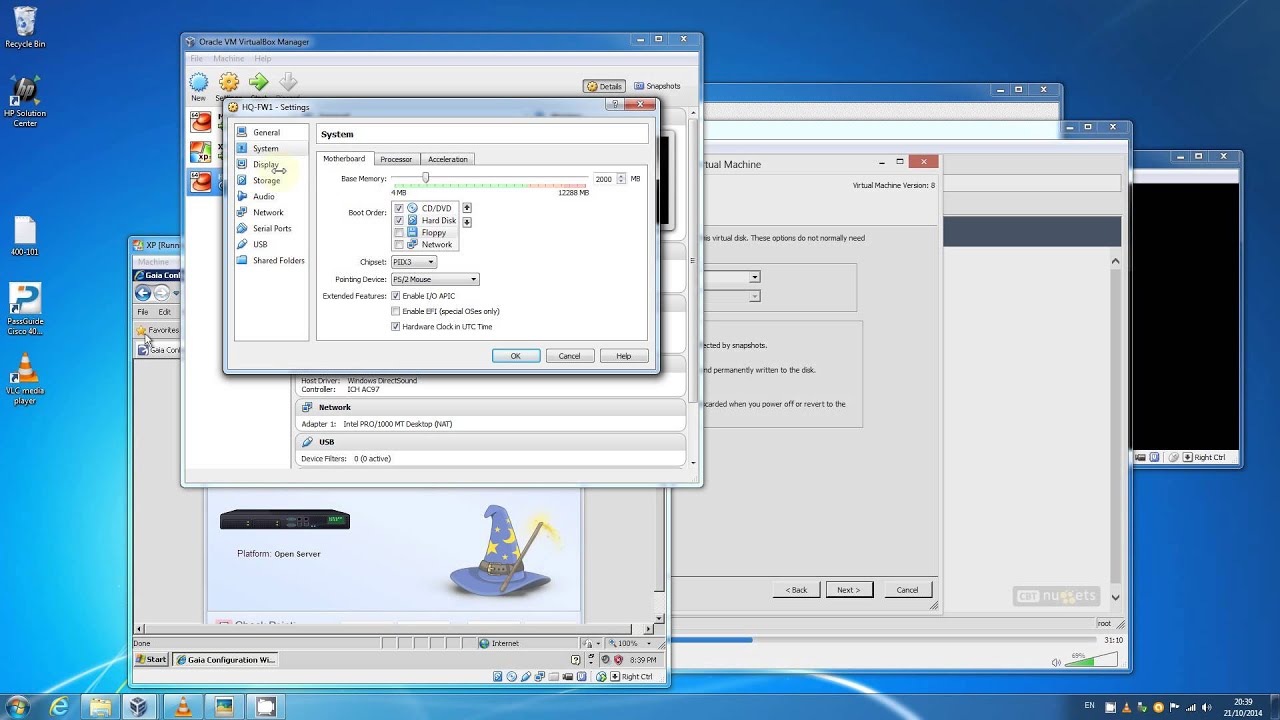Image resolution: width=1280 pixels, height=720 pixels.
Task: Enable EFI (special OSes only) checkbox
Action: coord(396,311)
